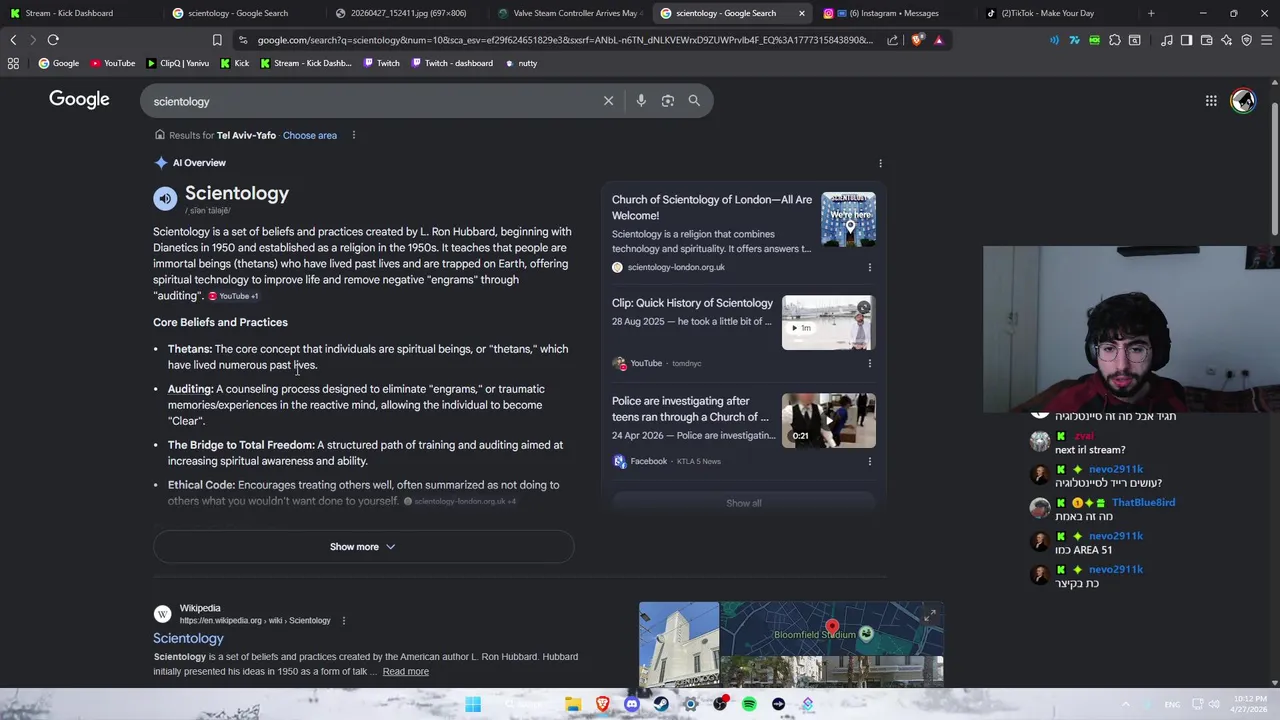Open the volume control in system tray

click(1213, 704)
